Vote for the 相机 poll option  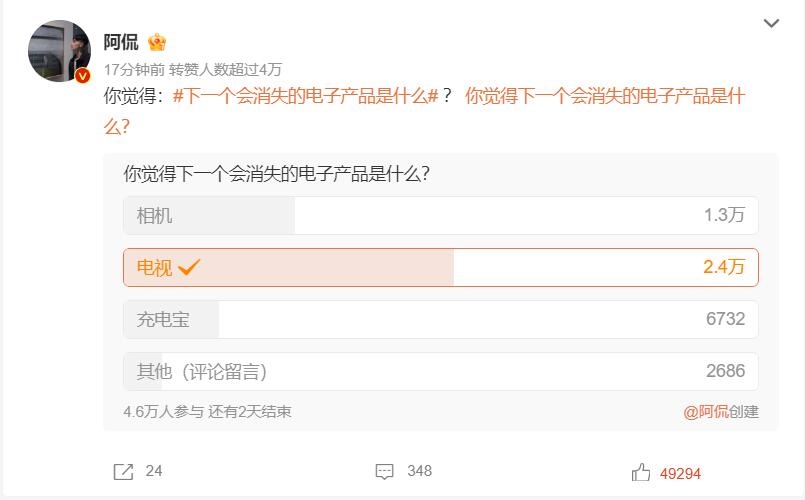tap(440, 215)
